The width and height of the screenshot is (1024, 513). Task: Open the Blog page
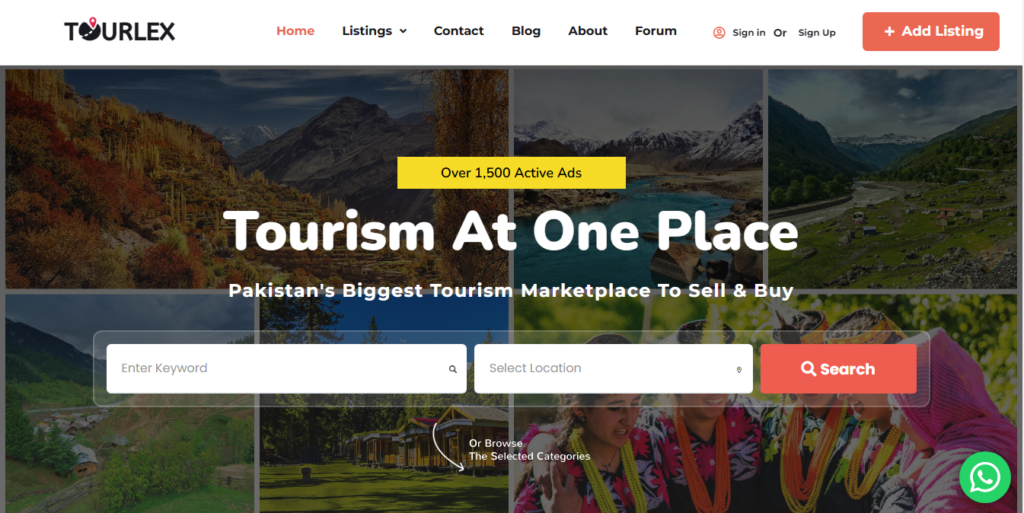coord(526,31)
